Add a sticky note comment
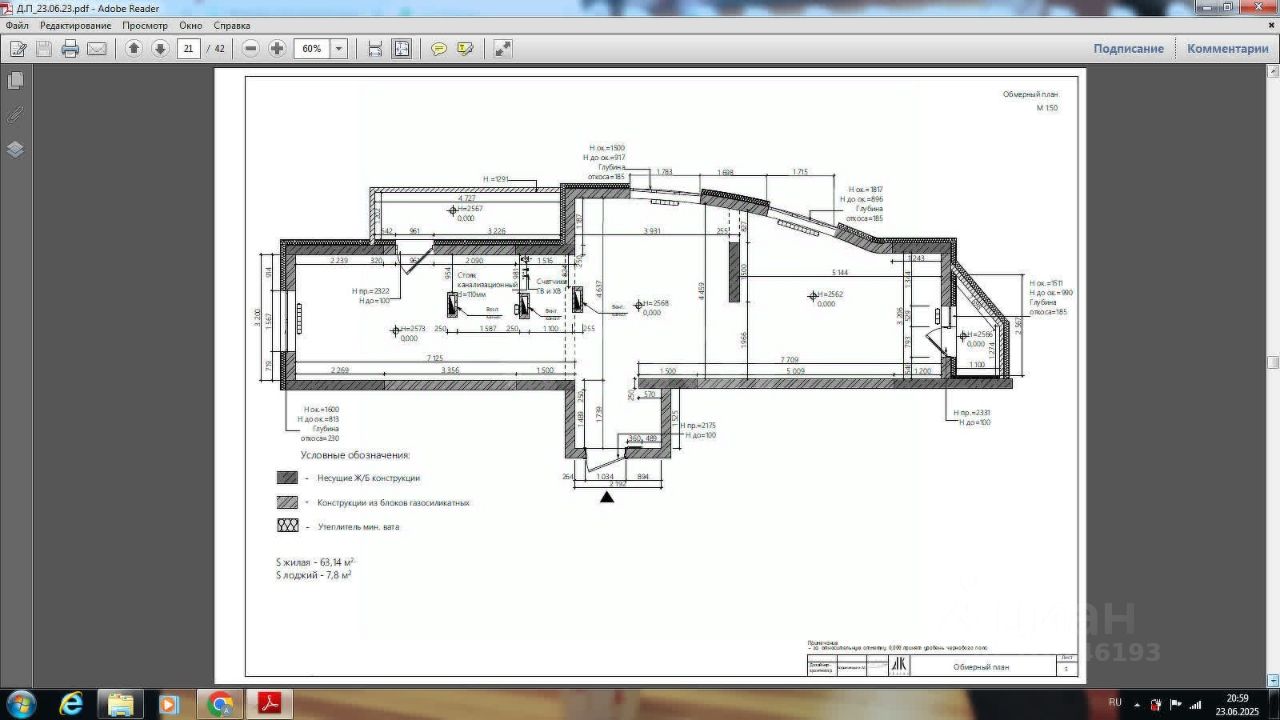Screen dimensions: 1280x720 pyautogui.click(x=439, y=48)
